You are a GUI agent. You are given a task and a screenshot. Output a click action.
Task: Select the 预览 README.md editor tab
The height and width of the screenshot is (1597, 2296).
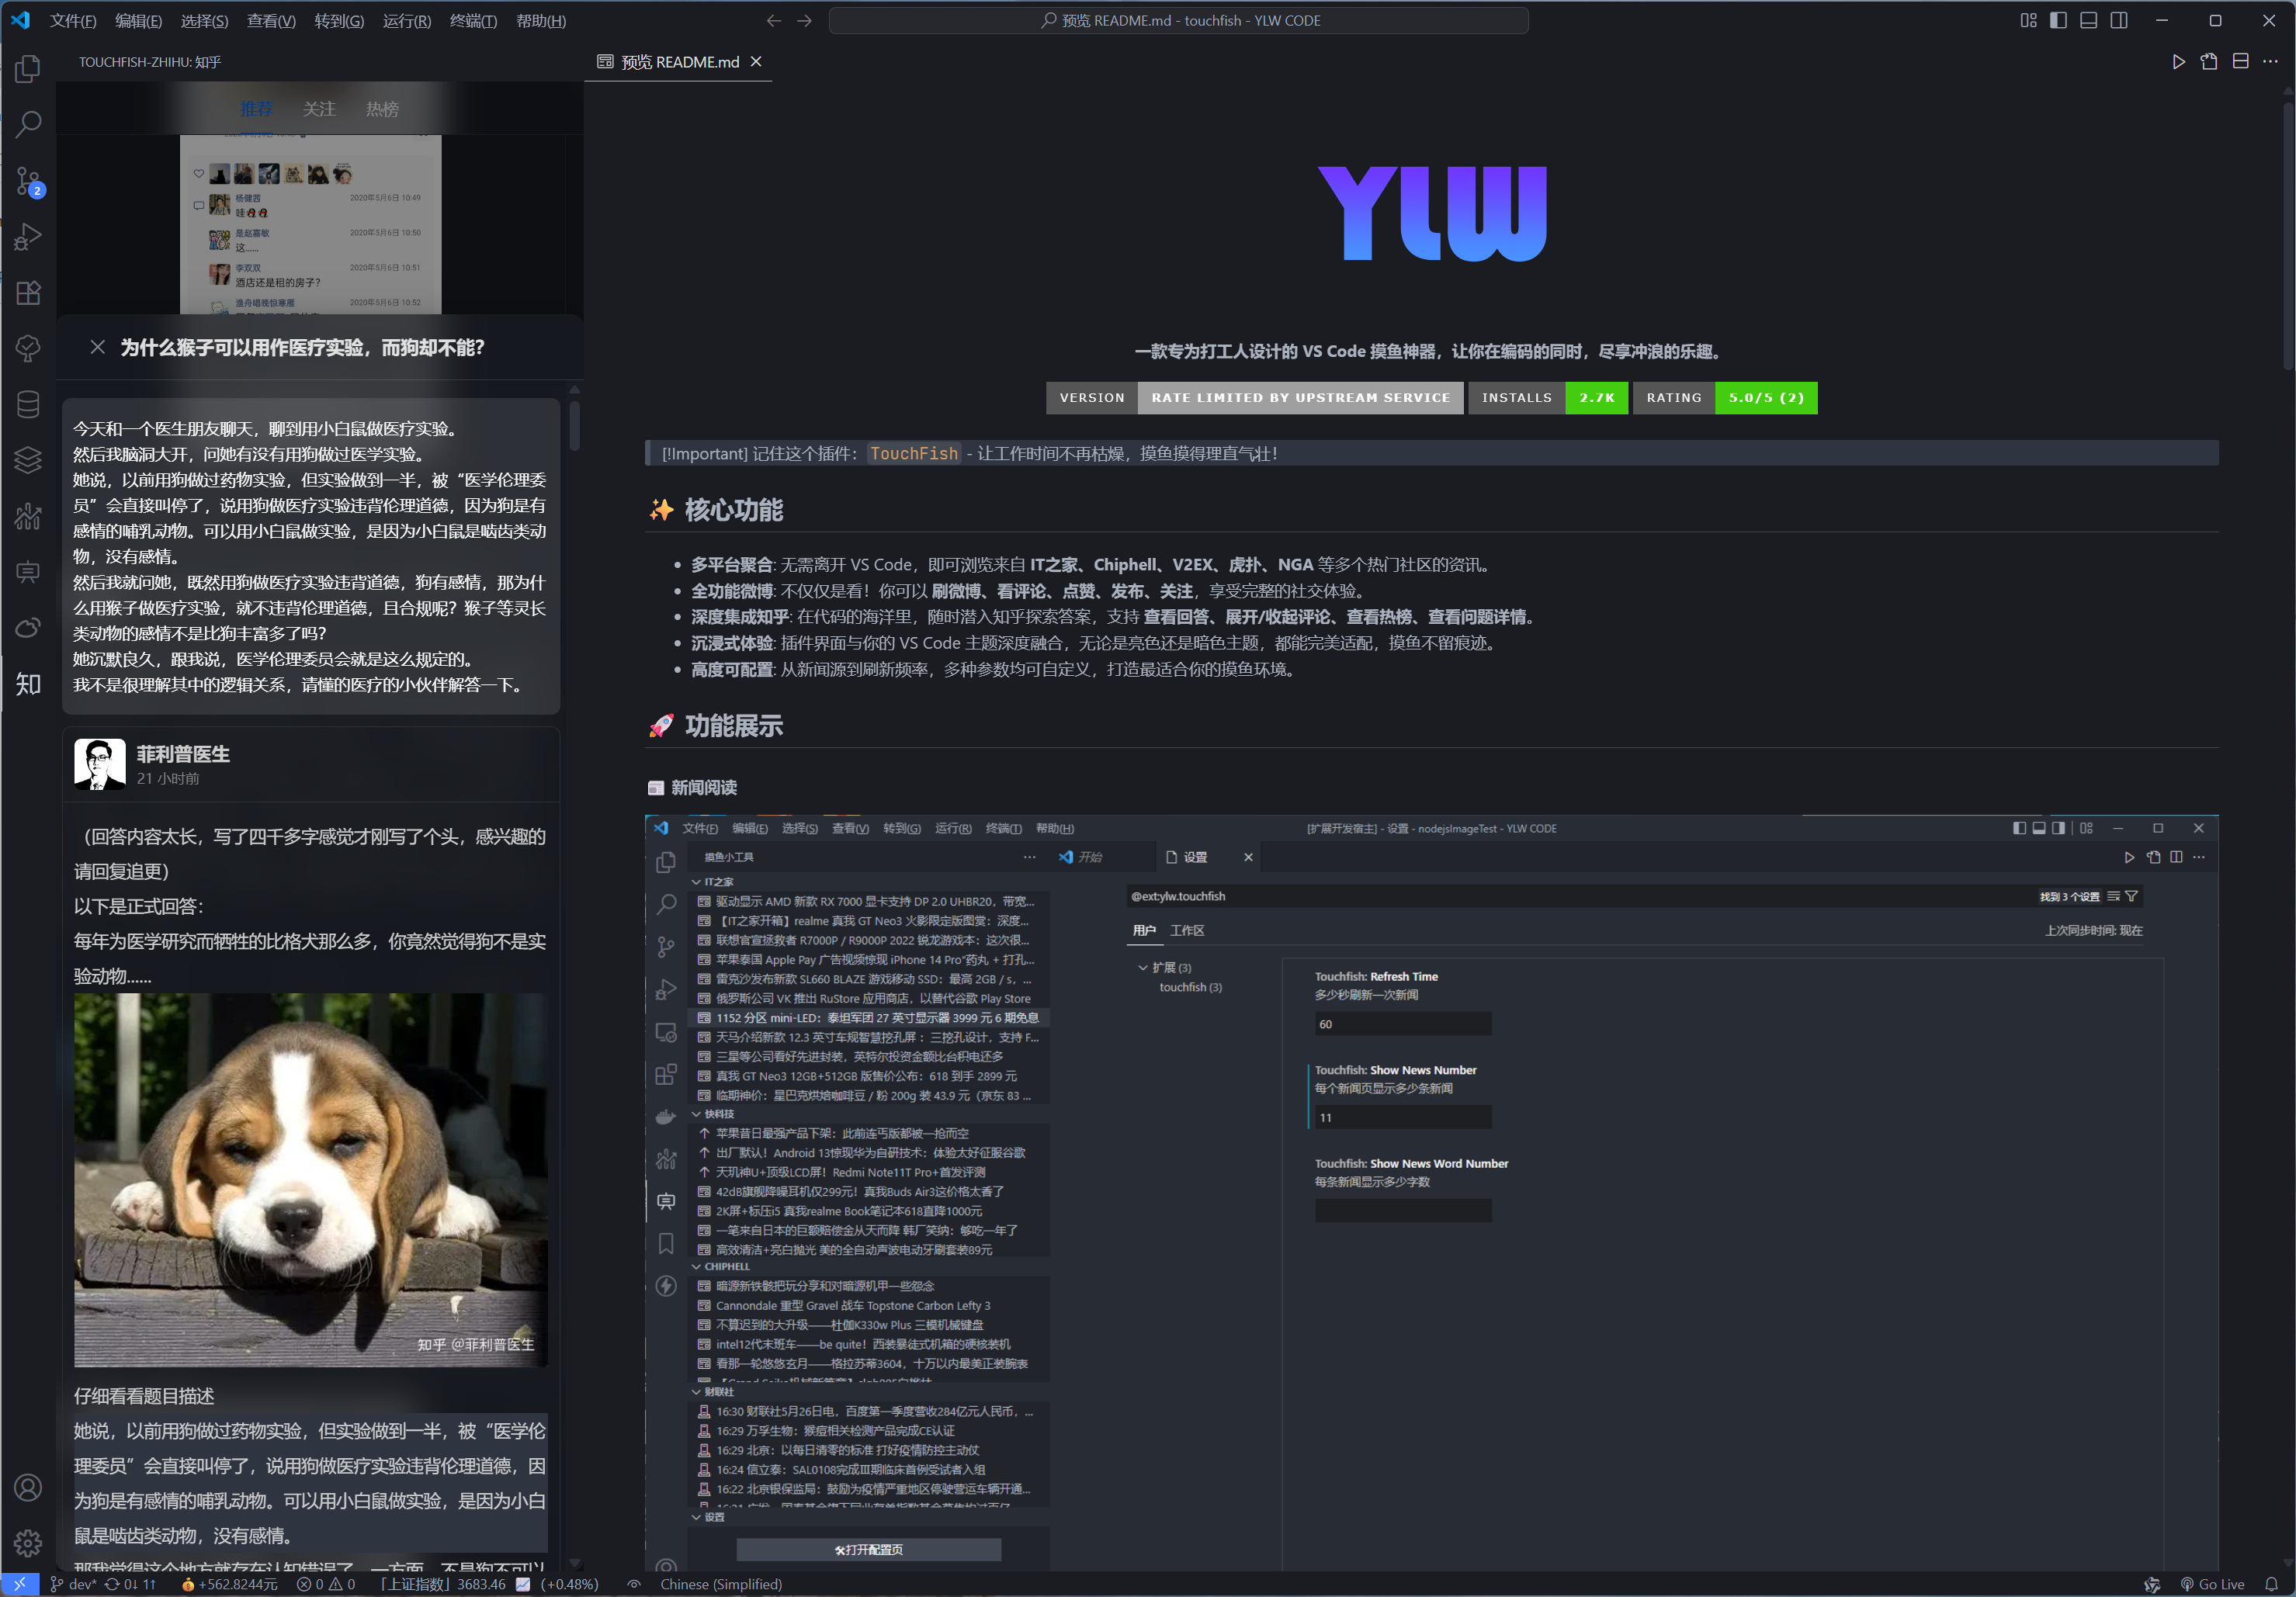point(678,62)
